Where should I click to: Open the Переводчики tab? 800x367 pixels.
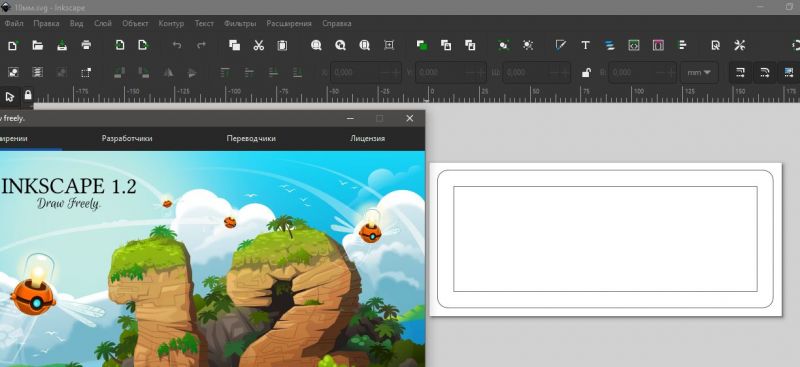point(251,138)
